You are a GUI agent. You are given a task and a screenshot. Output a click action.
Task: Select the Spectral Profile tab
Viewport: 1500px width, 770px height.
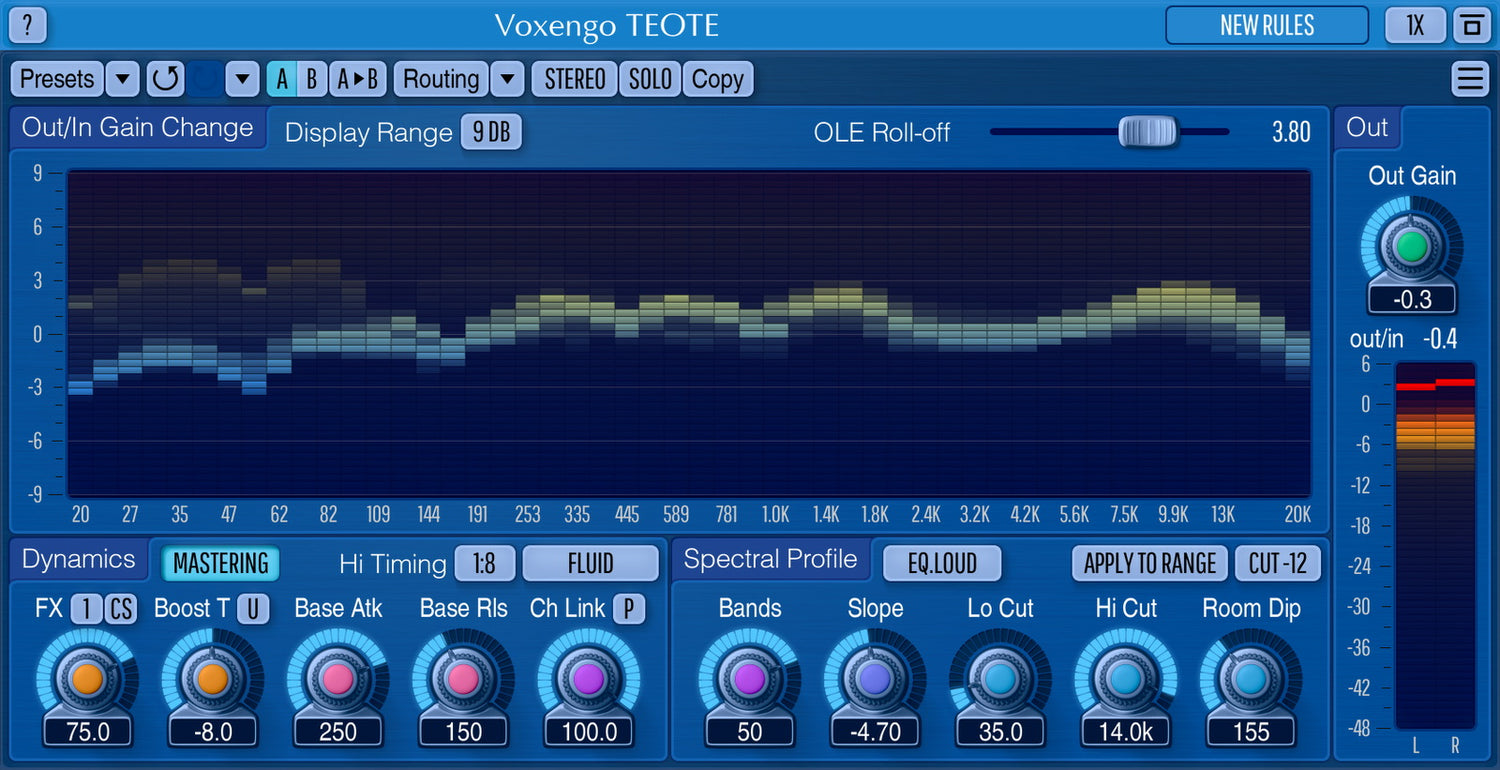tap(770, 559)
